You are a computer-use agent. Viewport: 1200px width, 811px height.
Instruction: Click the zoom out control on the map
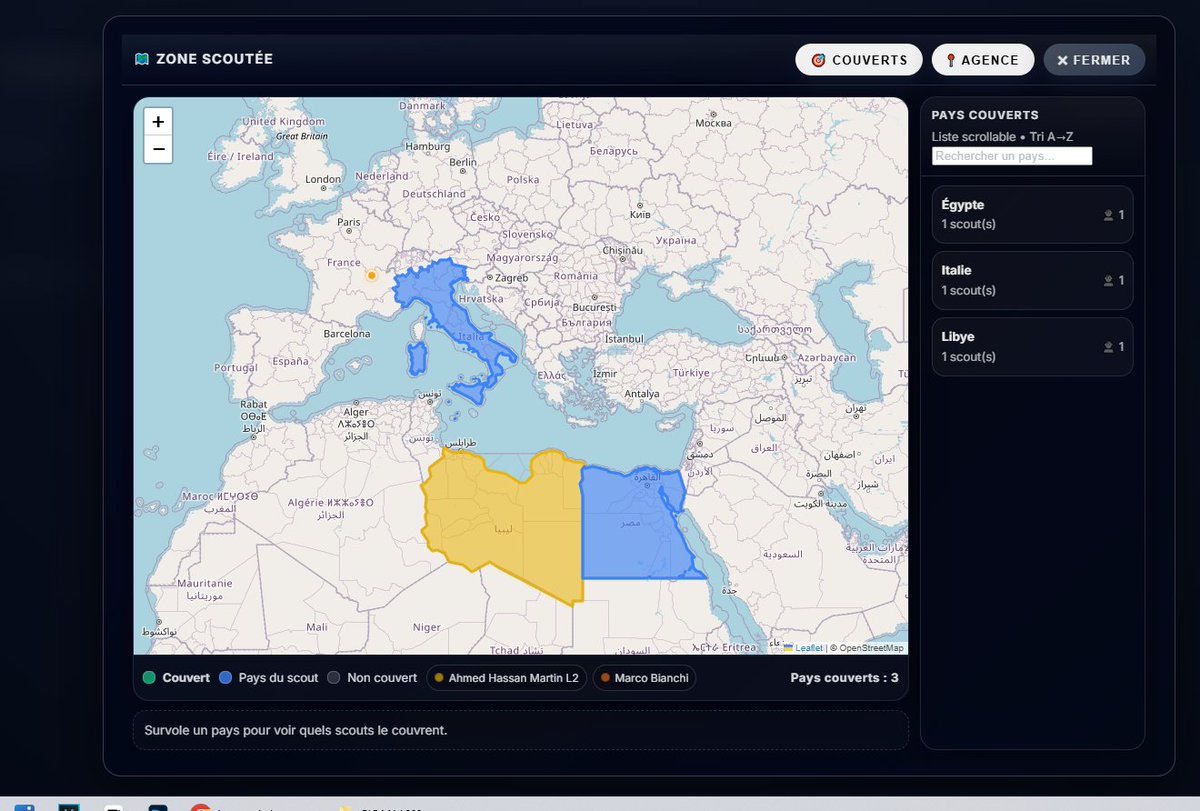[158, 149]
